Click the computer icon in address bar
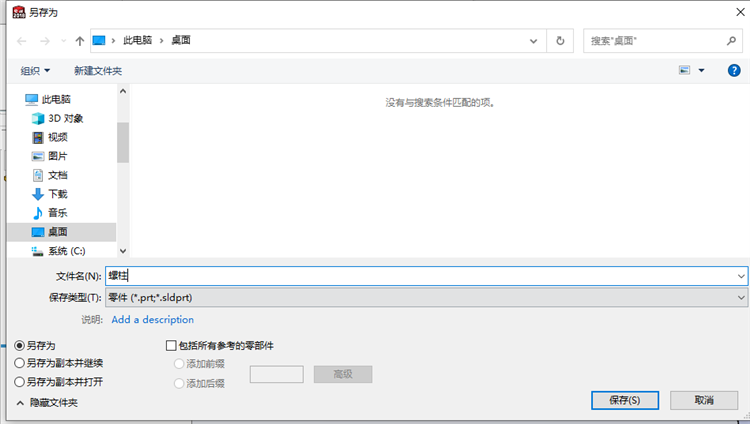750x424 pixels. click(x=99, y=40)
